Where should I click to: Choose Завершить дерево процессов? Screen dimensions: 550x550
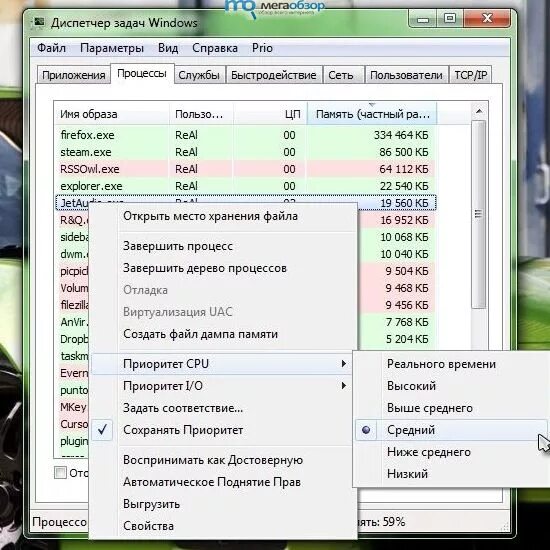coord(224,268)
